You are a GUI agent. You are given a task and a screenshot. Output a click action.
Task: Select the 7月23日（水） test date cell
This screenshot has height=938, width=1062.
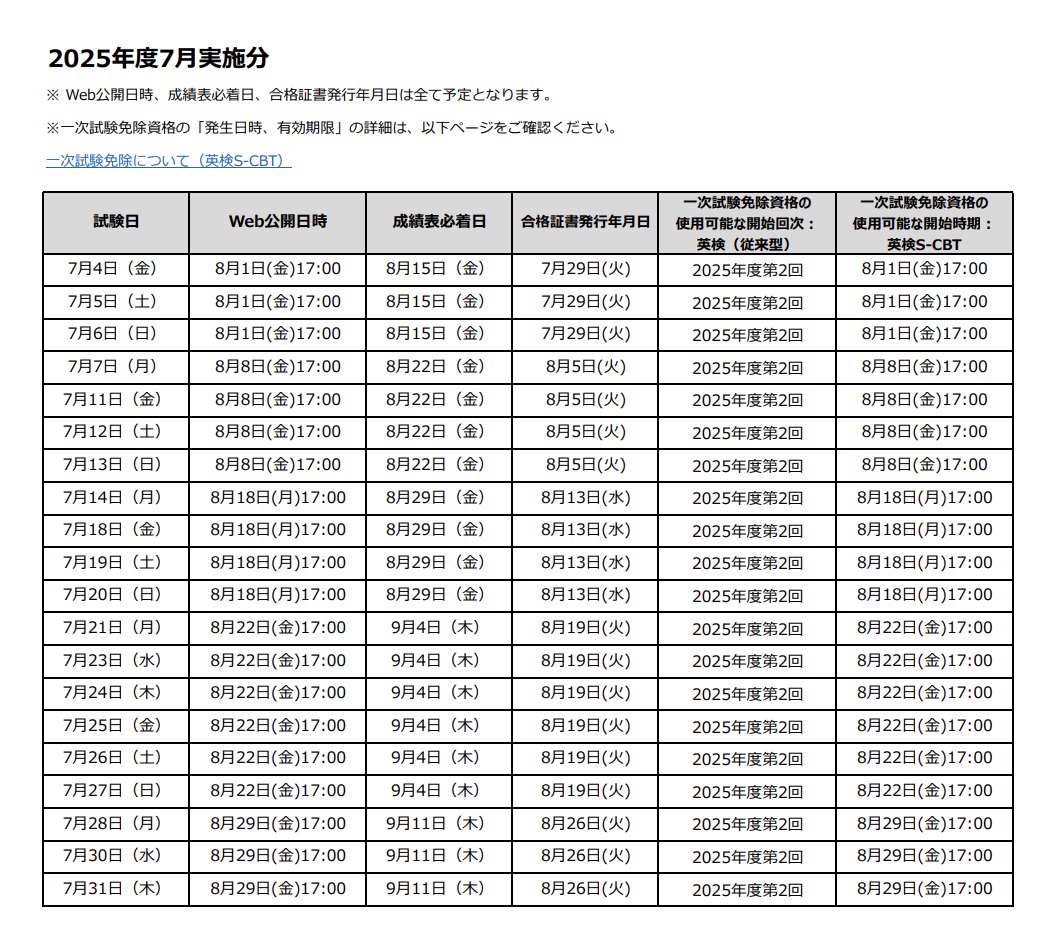[x=116, y=660]
